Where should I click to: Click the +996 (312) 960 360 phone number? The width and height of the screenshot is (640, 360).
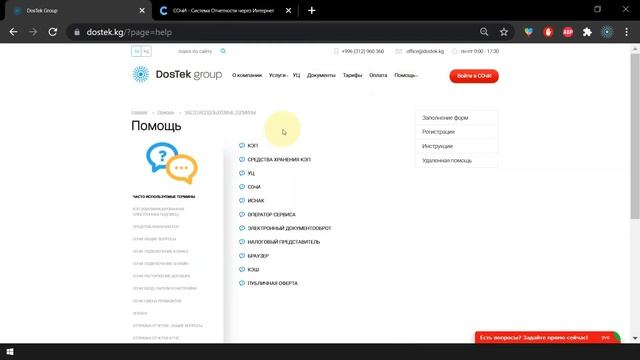coord(362,51)
